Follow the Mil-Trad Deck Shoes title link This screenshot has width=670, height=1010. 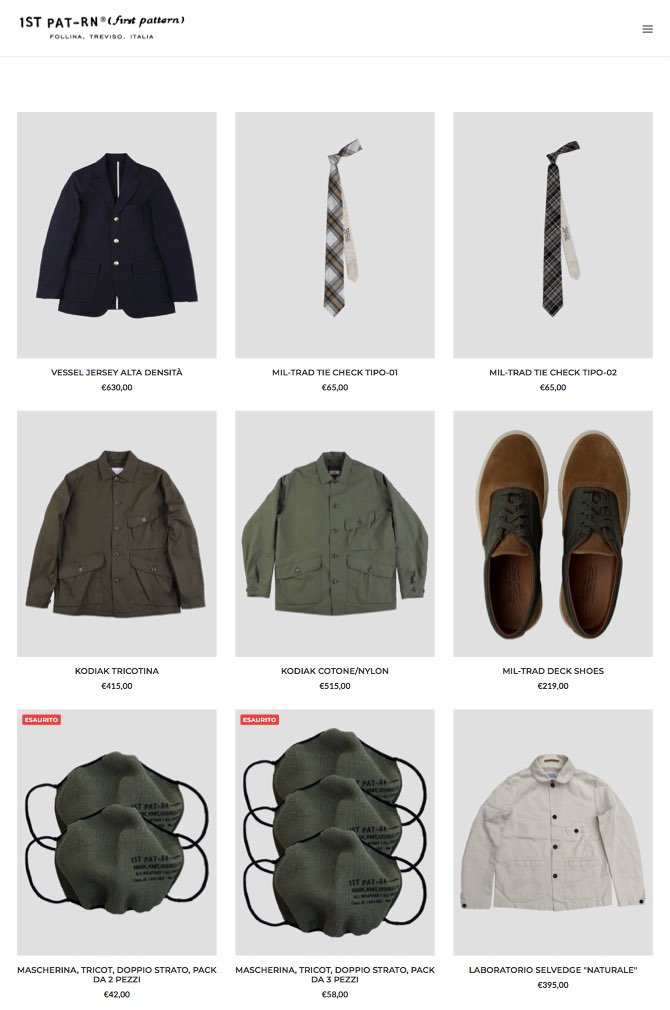(x=553, y=671)
